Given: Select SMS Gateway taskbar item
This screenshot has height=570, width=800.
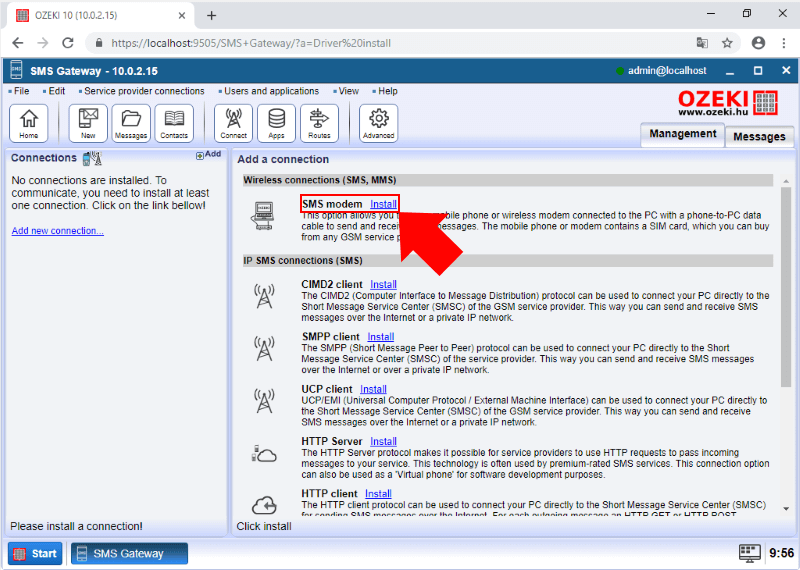Looking at the screenshot, I should point(129,554).
